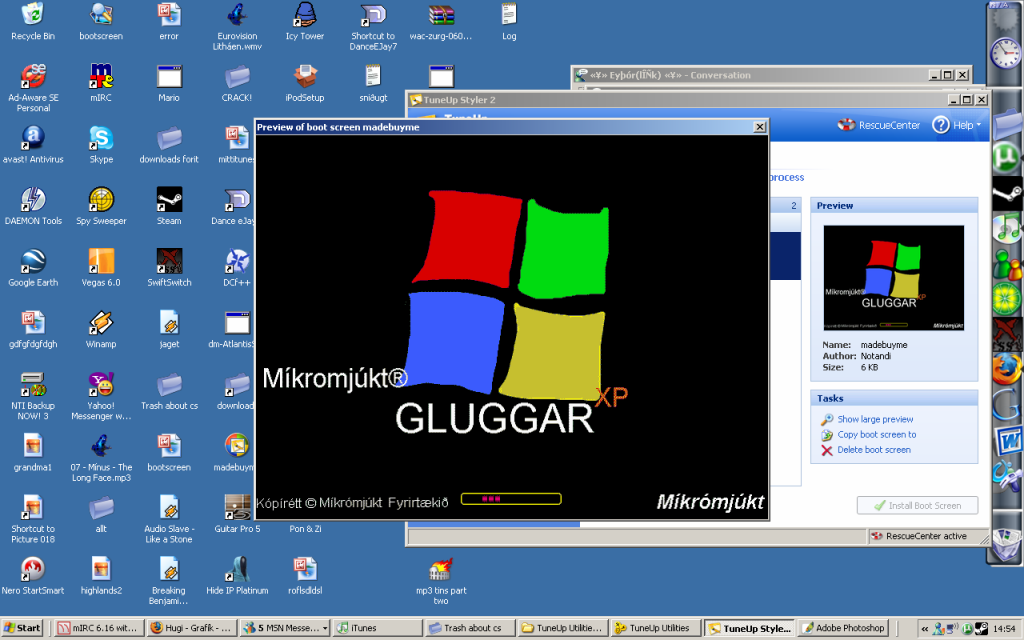
Task: Open the Help dropdown in TuneUp Styler
Action: coord(956,125)
